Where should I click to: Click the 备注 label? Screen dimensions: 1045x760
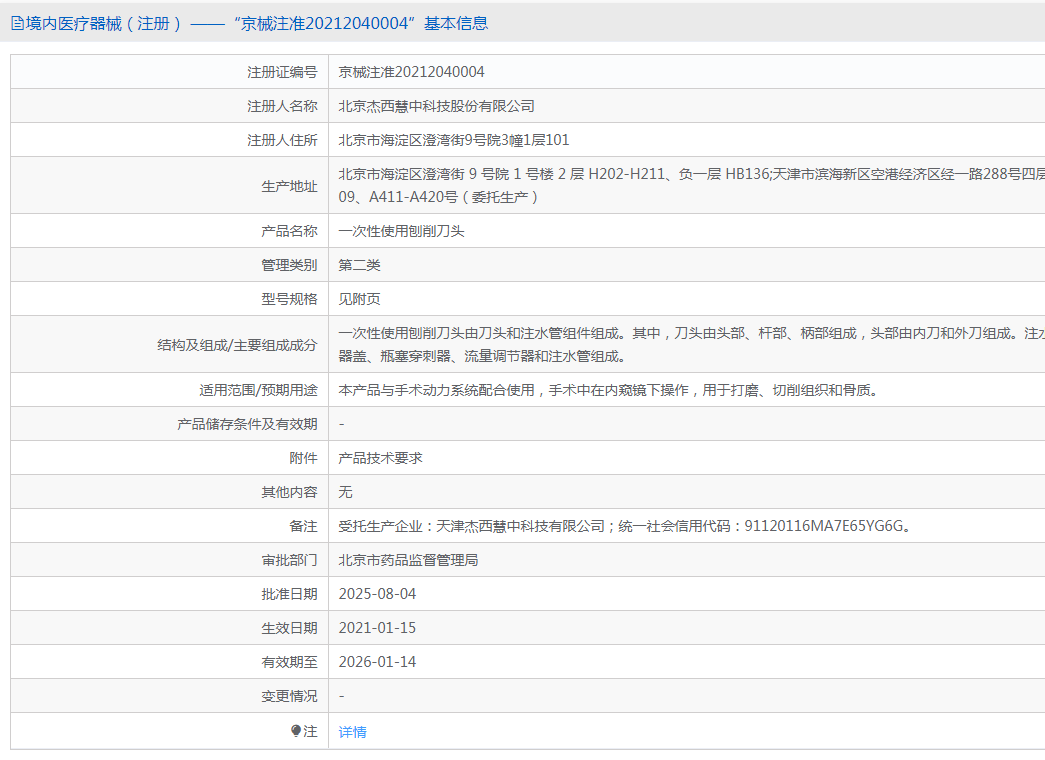pyautogui.click(x=303, y=526)
